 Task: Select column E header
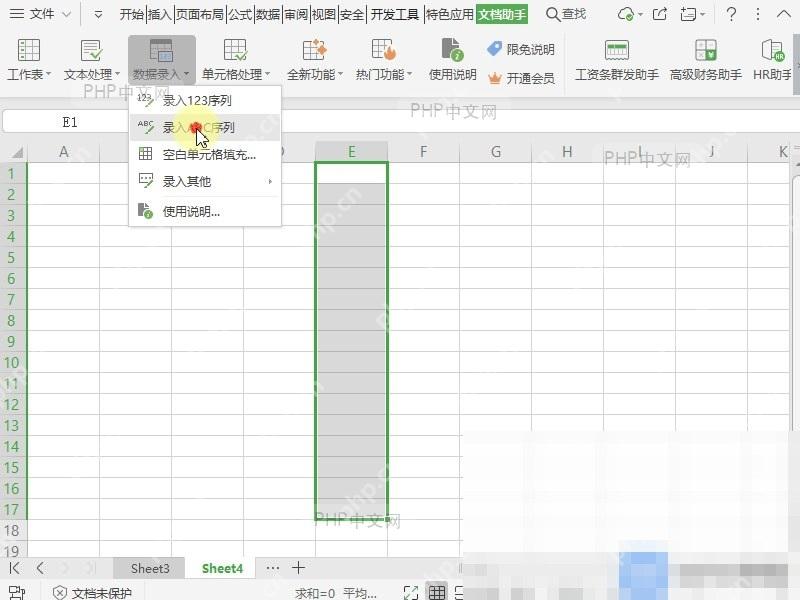[352, 152]
